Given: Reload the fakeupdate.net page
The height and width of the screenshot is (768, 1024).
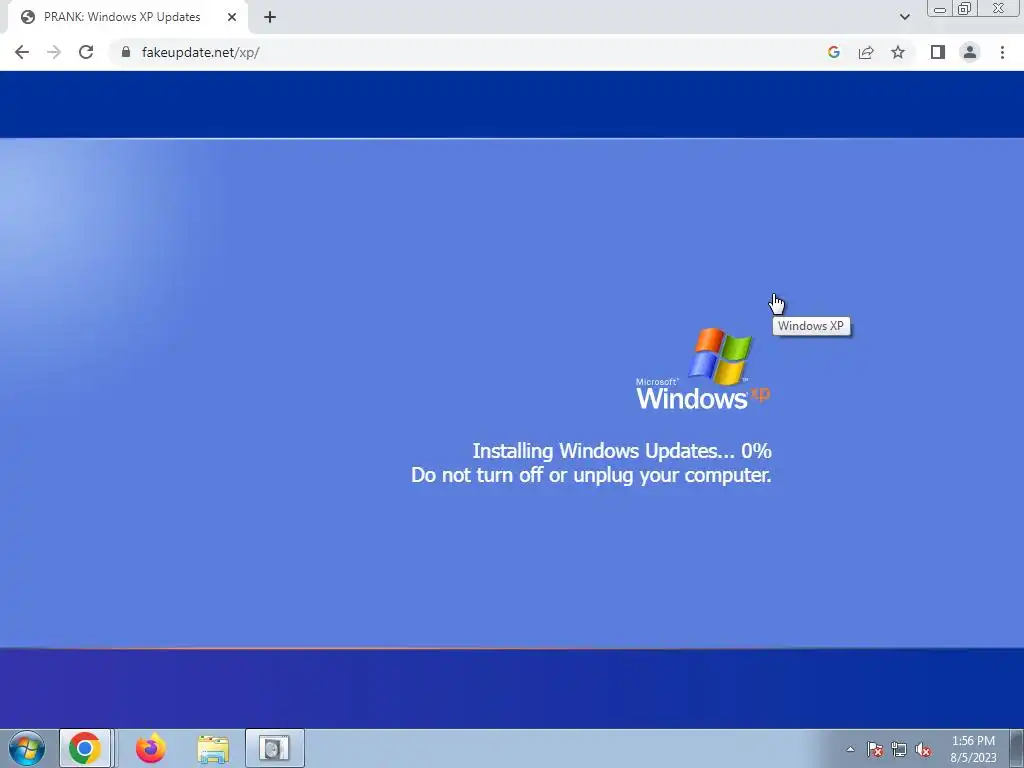Looking at the screenshot, I should point(86,52).
